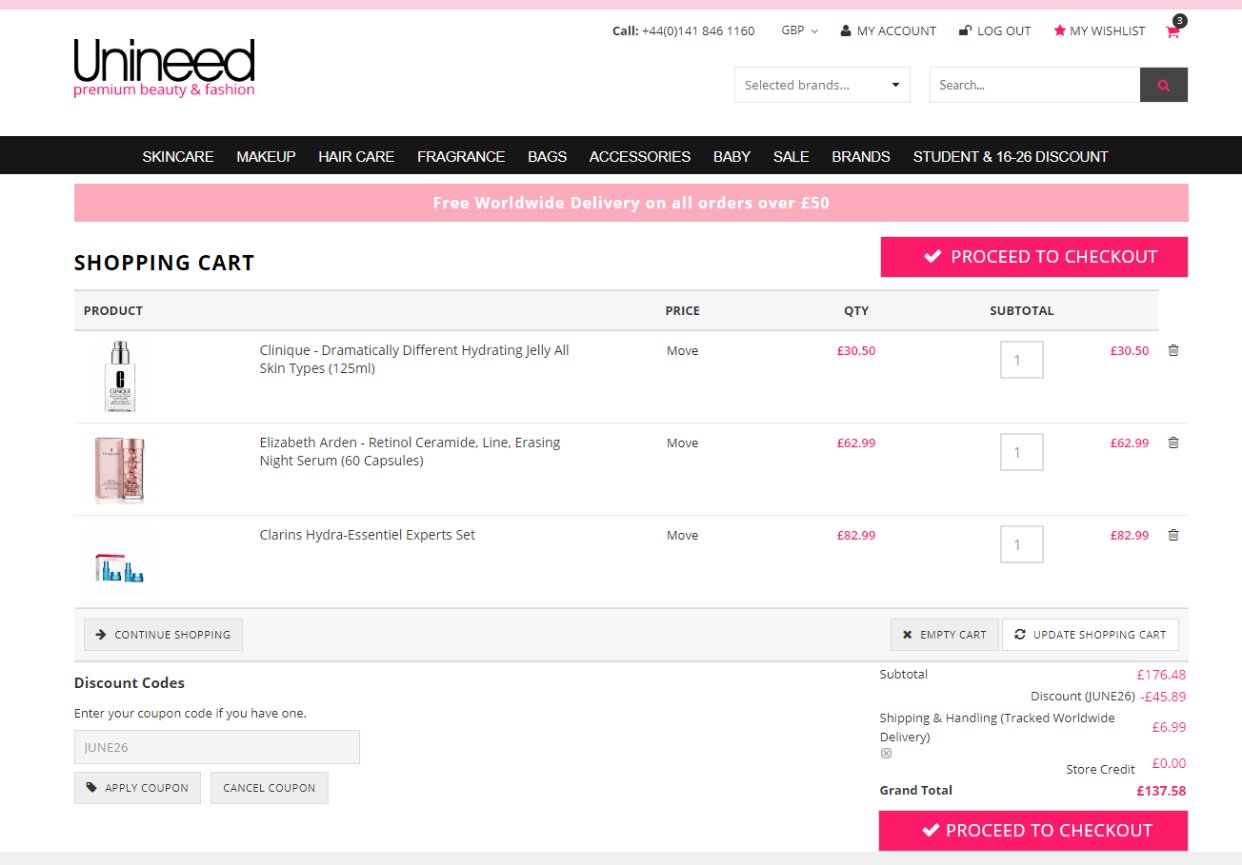Expand the GBP currency dropdown
The width and height of the screenshot is (1242, 865).
[x=800, y=31]
